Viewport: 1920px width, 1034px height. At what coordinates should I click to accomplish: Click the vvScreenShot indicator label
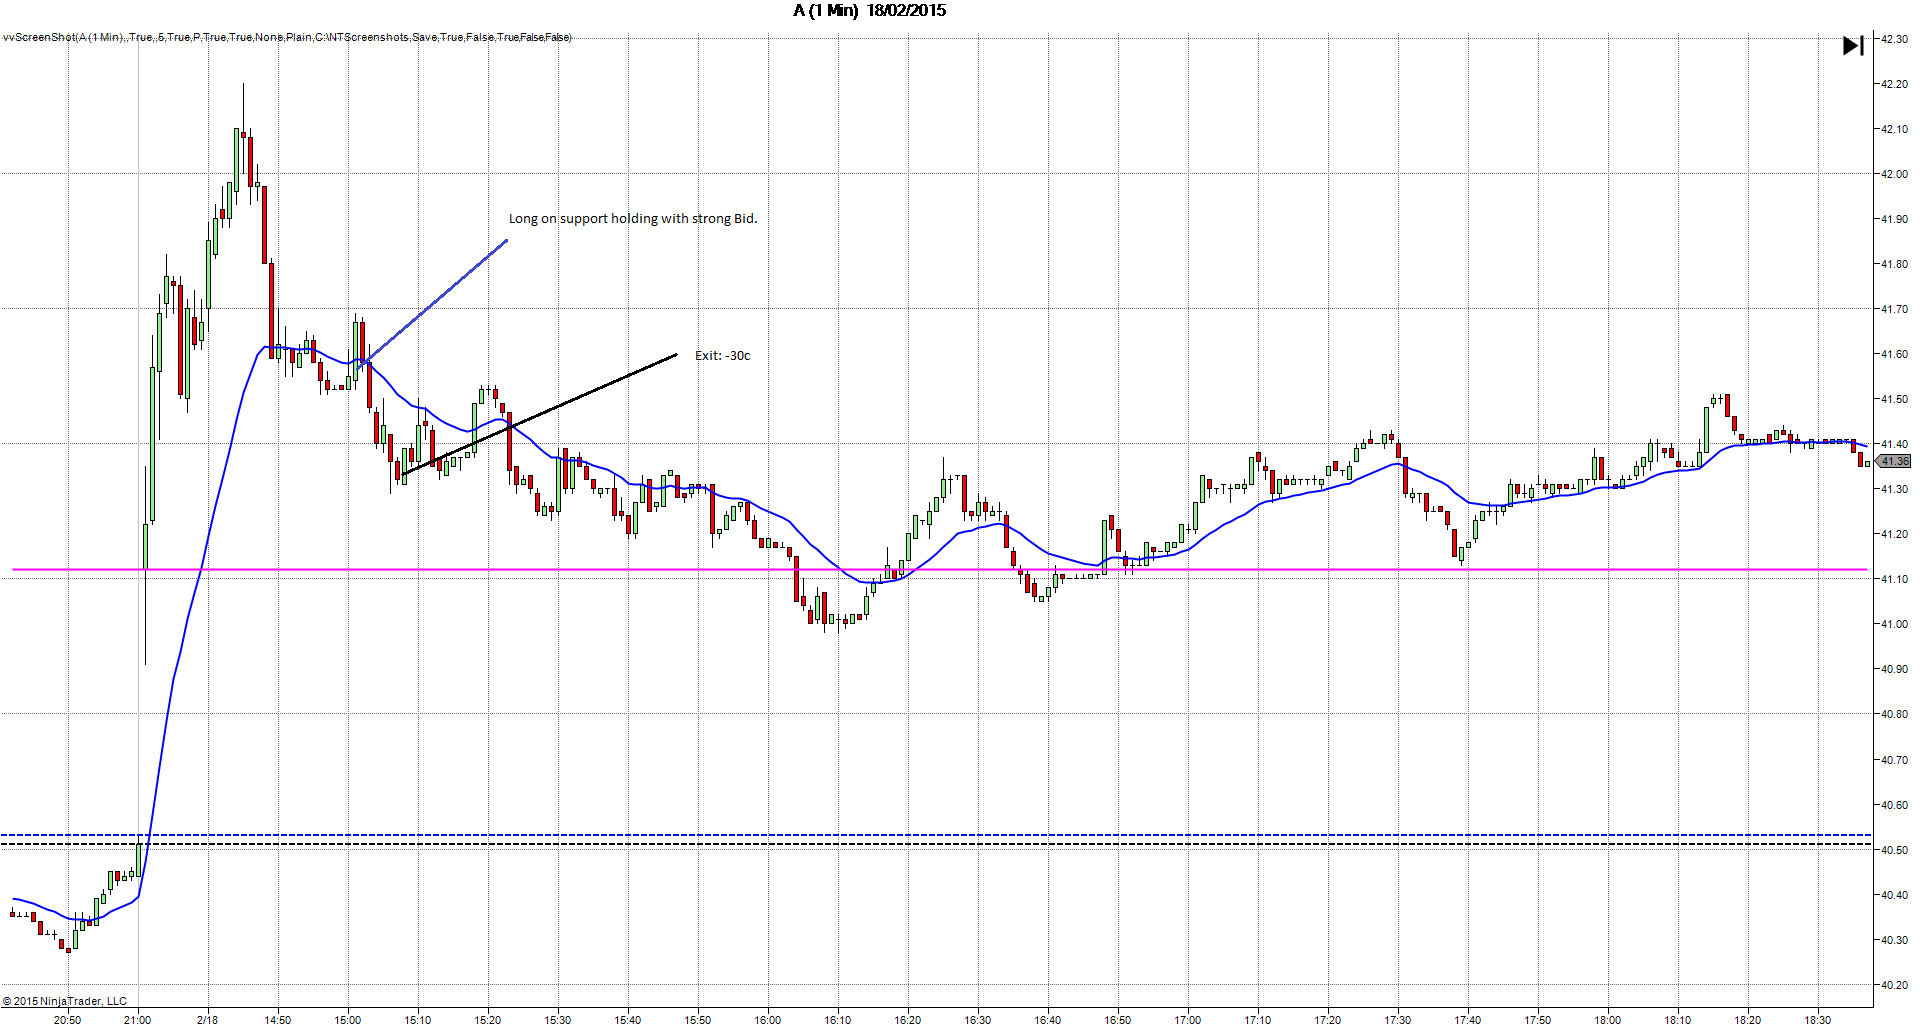287,38
